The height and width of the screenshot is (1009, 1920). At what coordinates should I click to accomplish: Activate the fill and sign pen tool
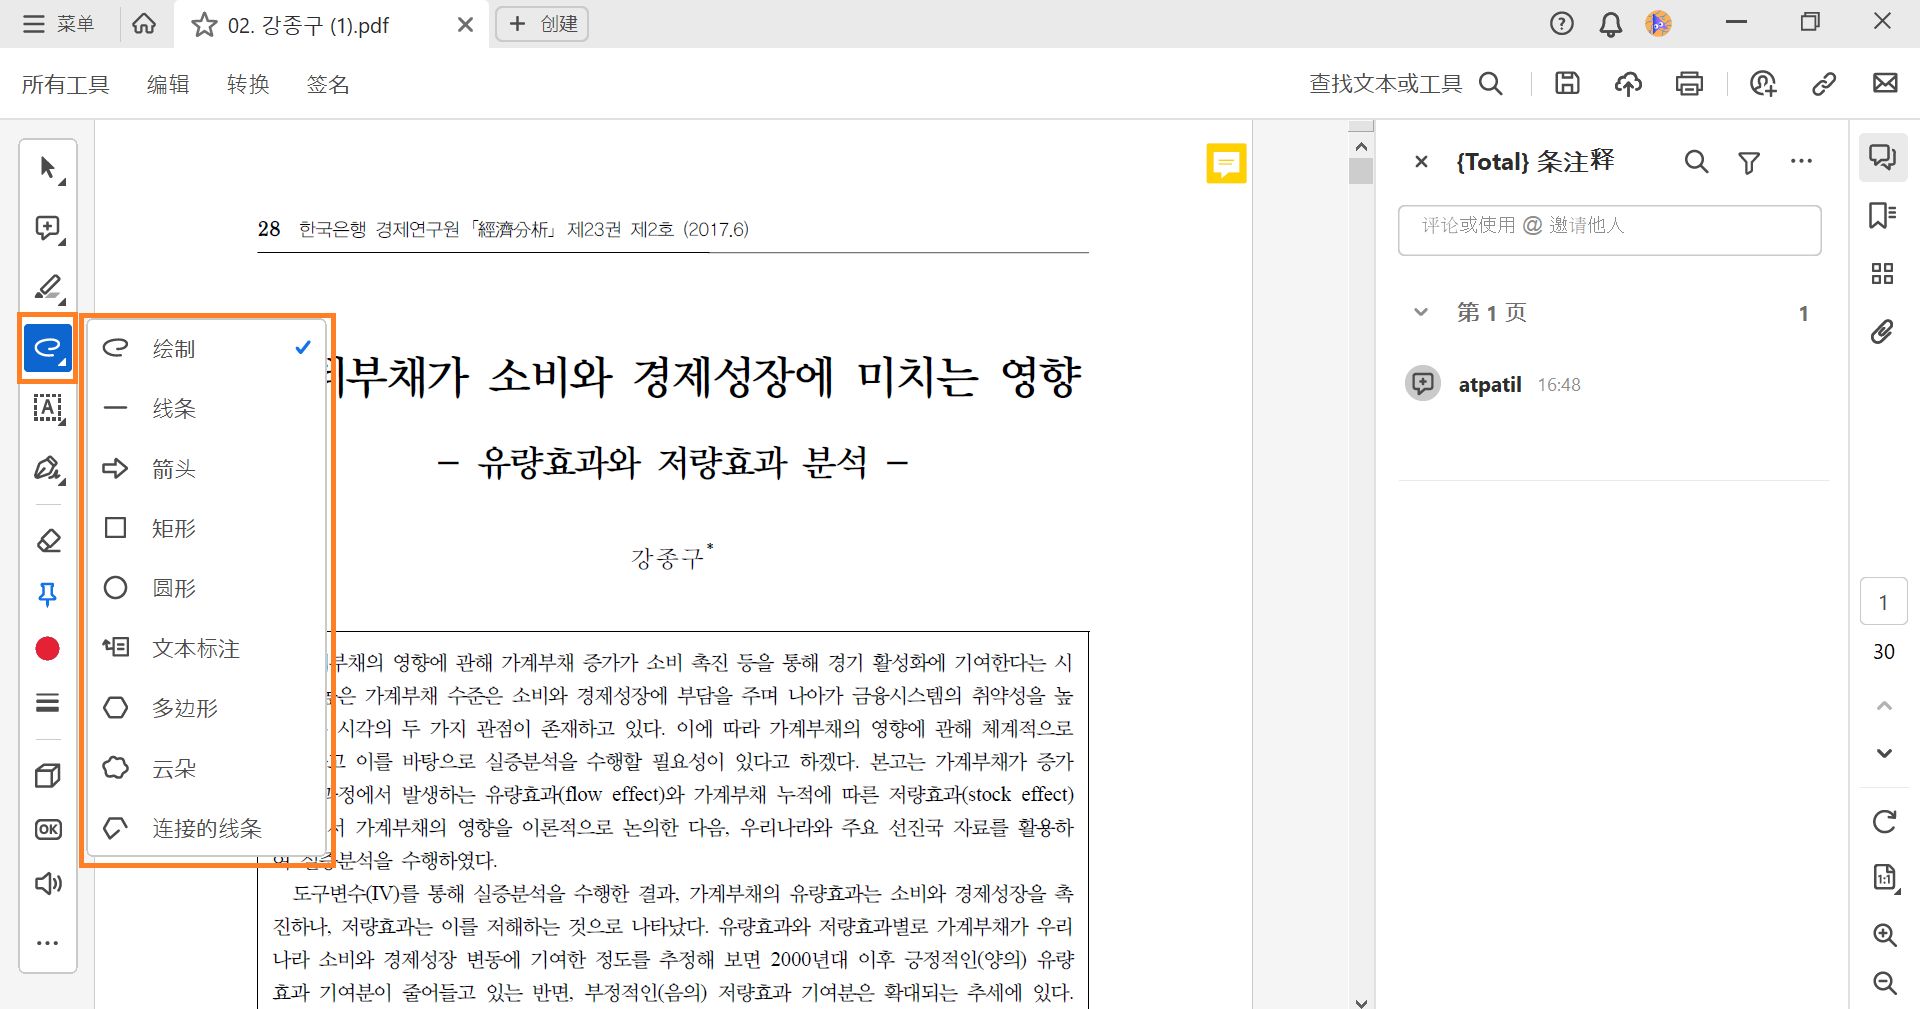48,468
